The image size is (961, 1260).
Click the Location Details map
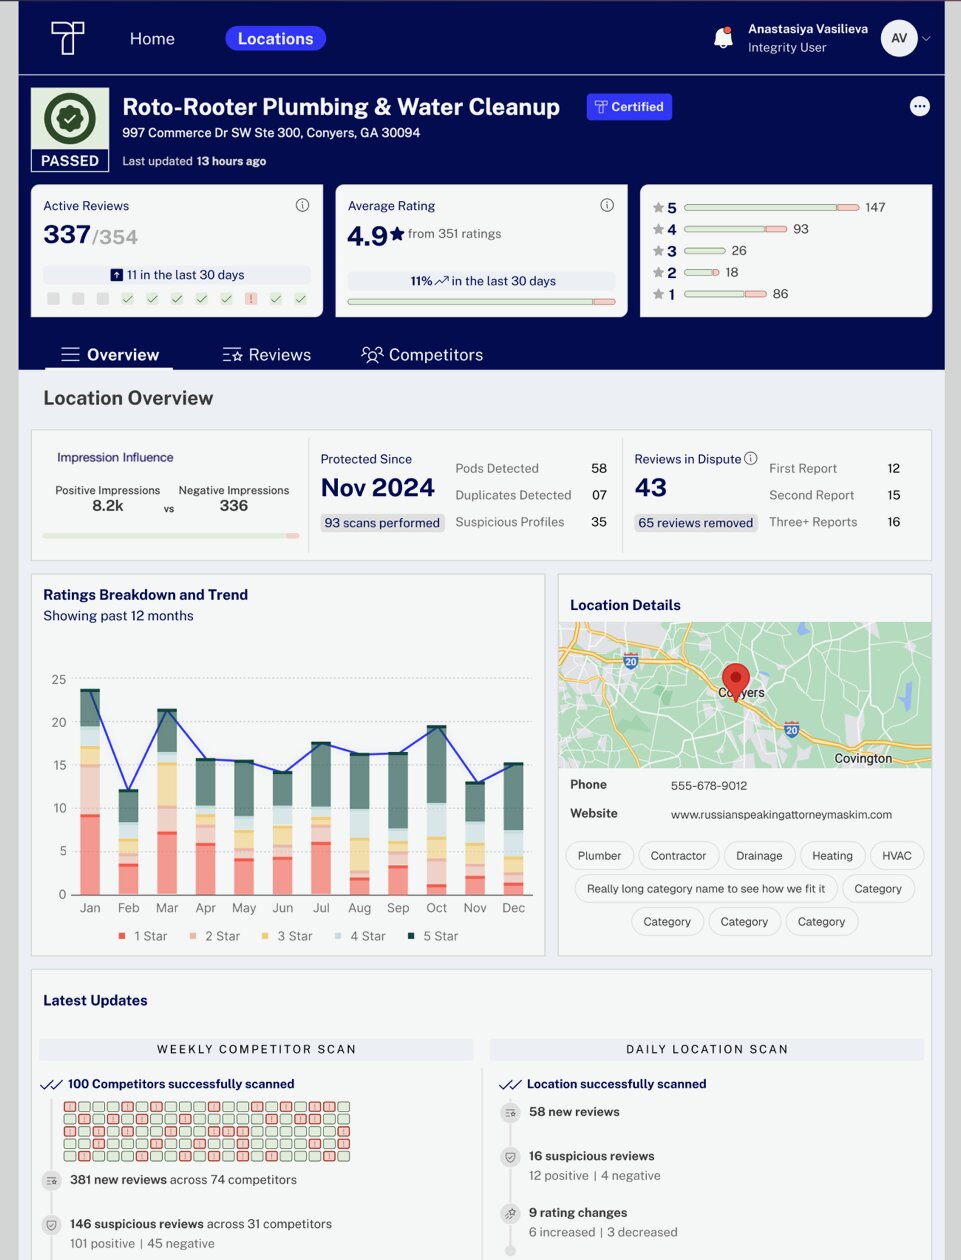point(745,695)
